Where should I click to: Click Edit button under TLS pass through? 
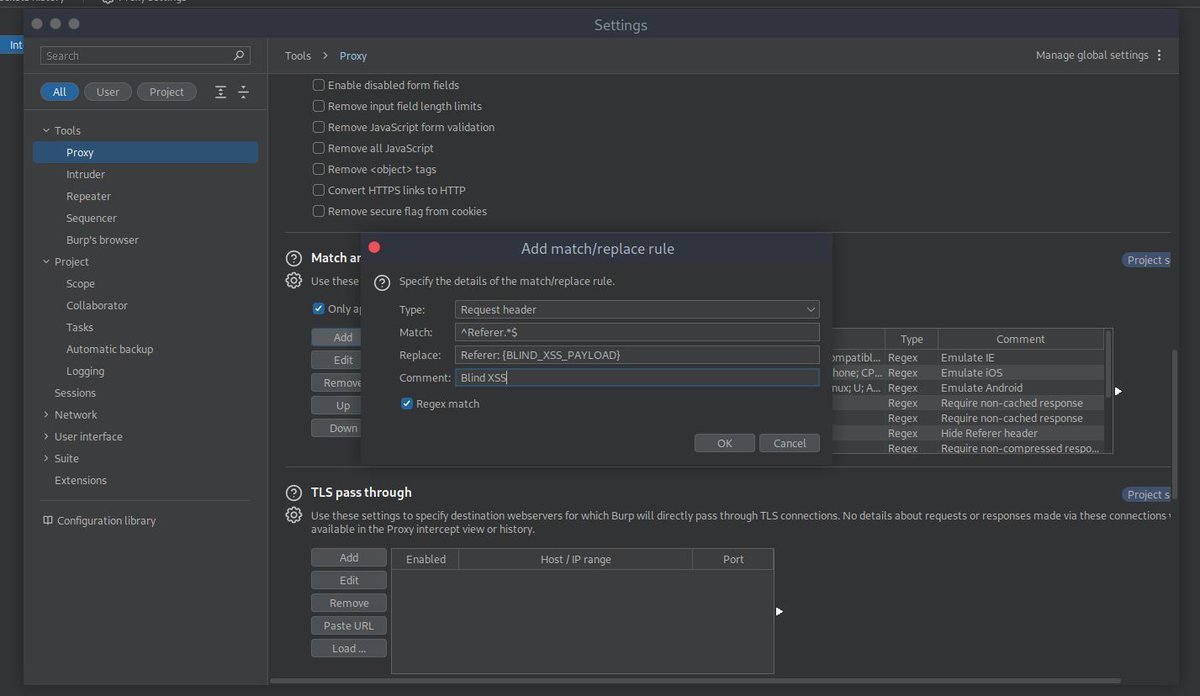[x=349, y=581]
